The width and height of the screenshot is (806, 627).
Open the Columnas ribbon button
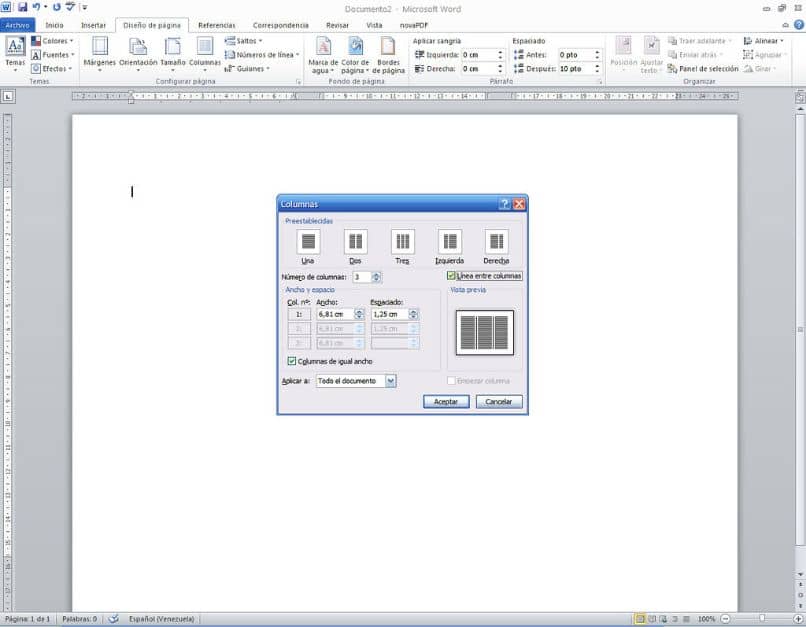[205, 53]
